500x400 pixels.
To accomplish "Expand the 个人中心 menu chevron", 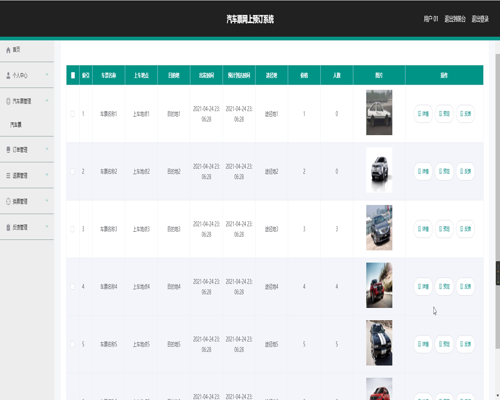I will click(47, 75).
